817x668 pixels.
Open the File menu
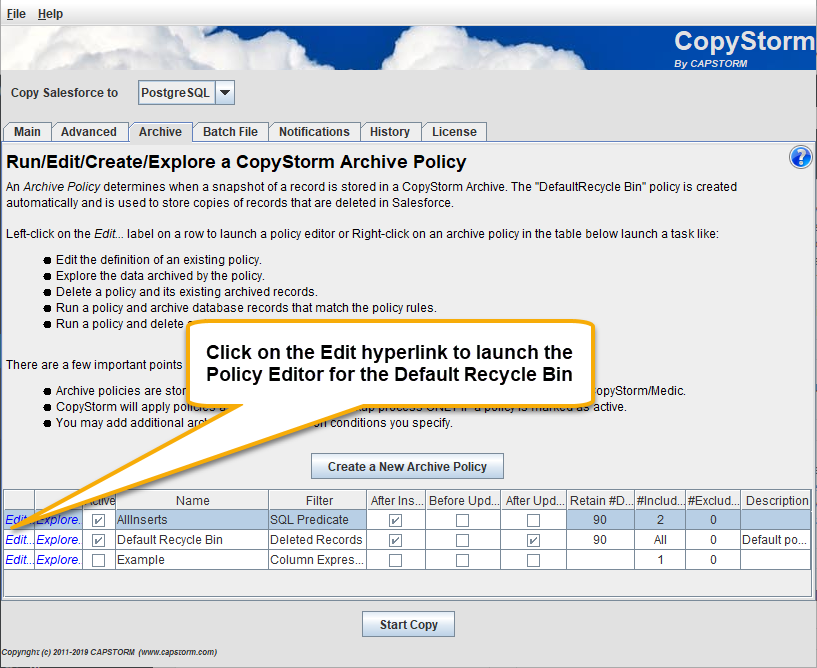click(x=16, y=14)
